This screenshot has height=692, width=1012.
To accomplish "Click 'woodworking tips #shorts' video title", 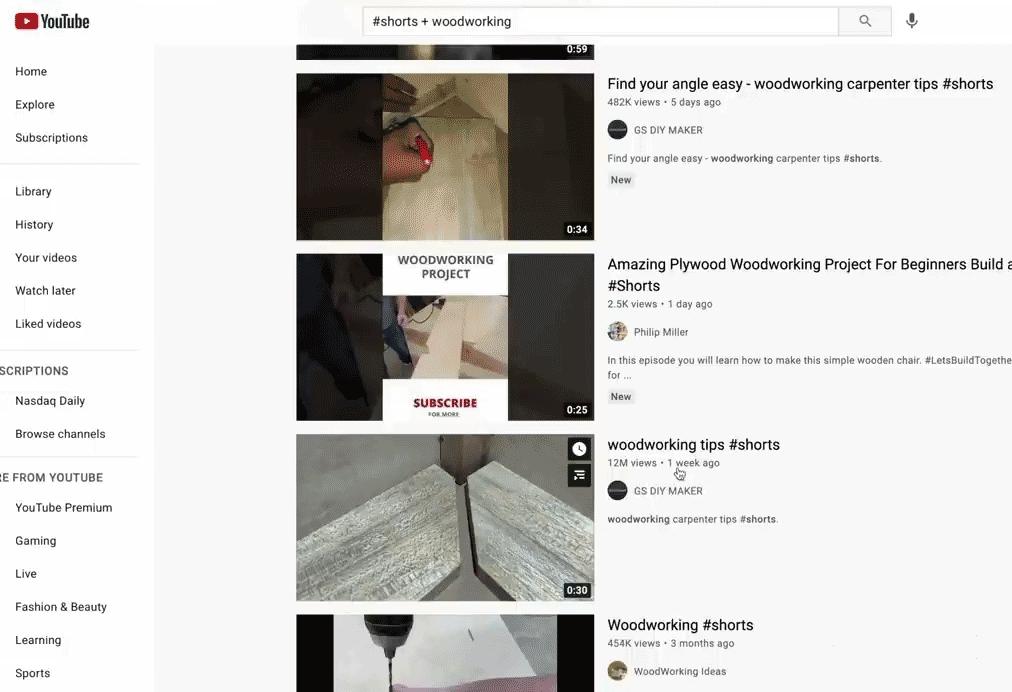I will pos(693,445).
